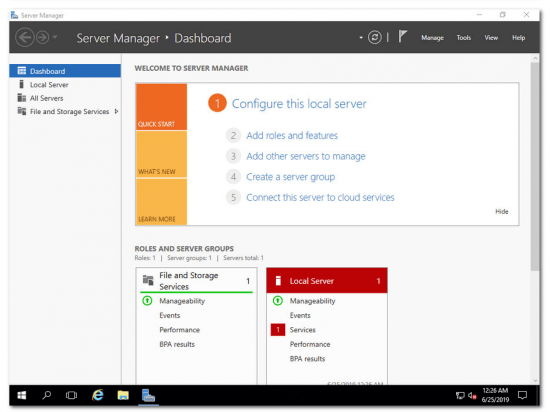This screenshot has width=550, height=412.
Task: Open the Manage menu
Action: click(x=432, y=38)
